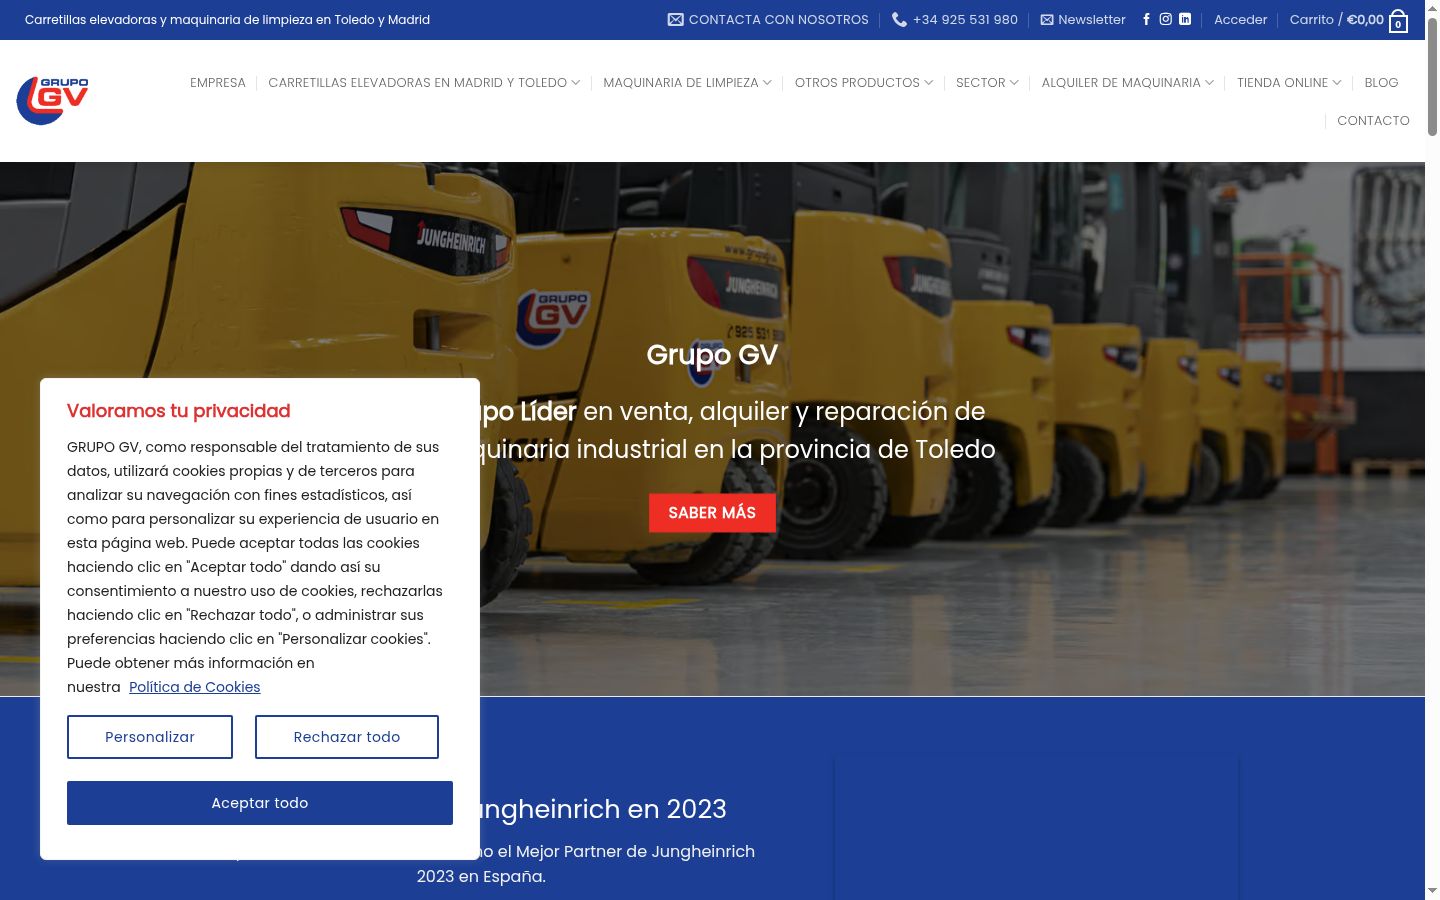Open the Instagram social icon
The image size is (1440, 900).
[x=1165, y=19]
